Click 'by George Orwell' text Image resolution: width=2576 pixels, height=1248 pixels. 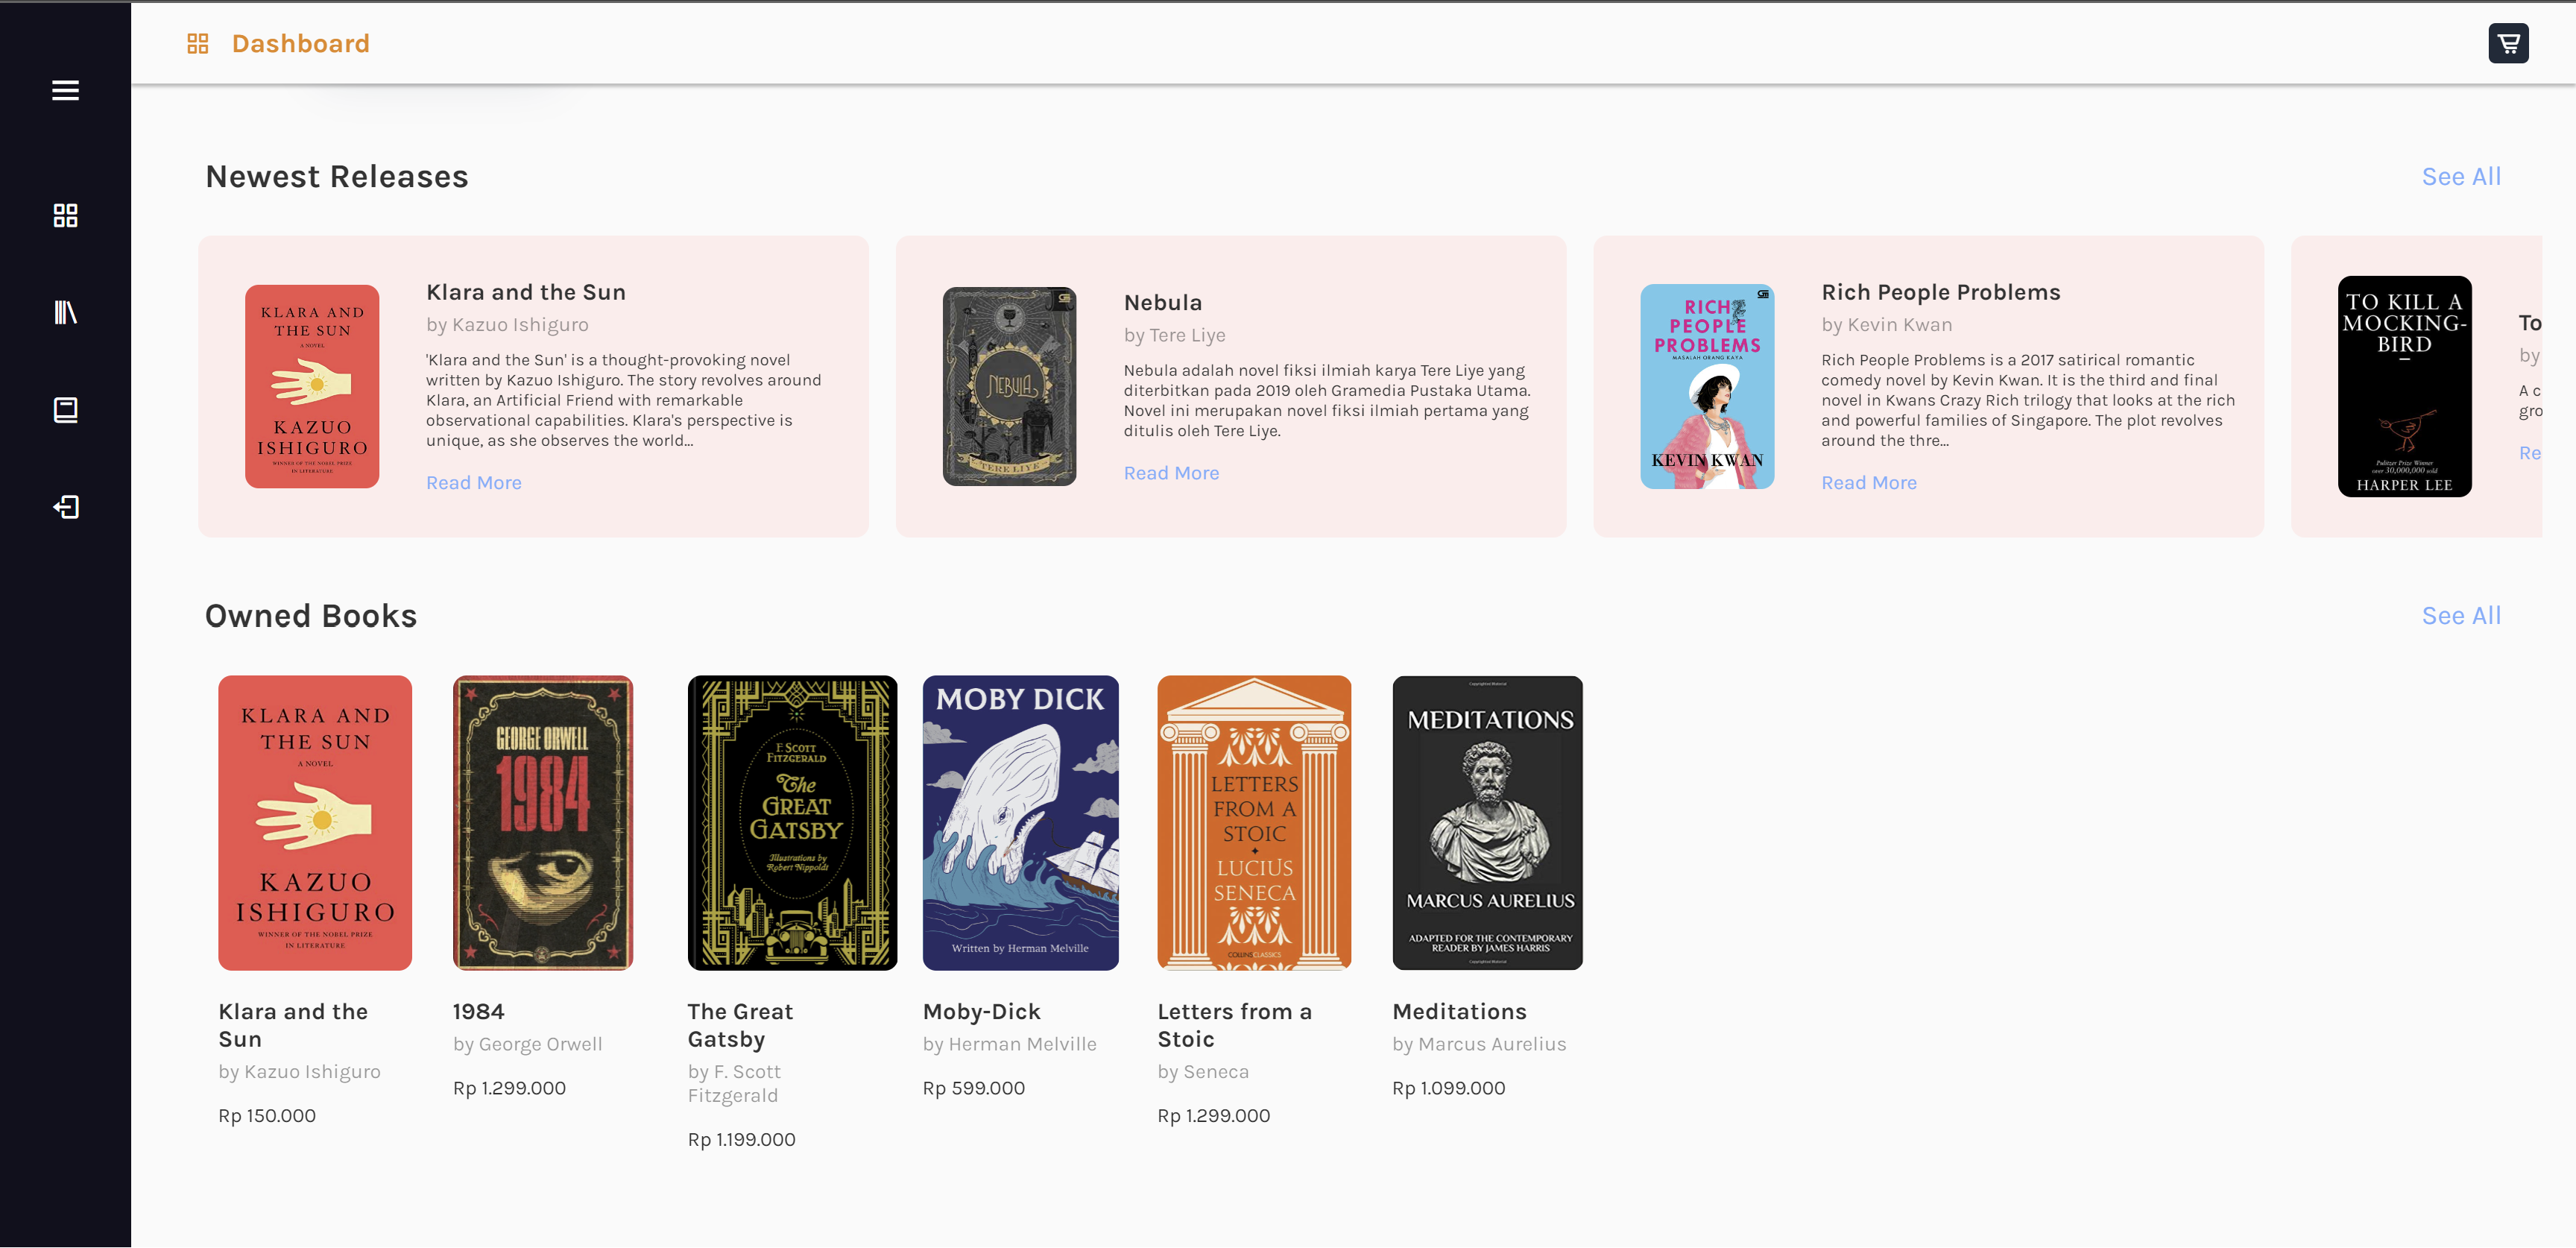click(527, 1044)
